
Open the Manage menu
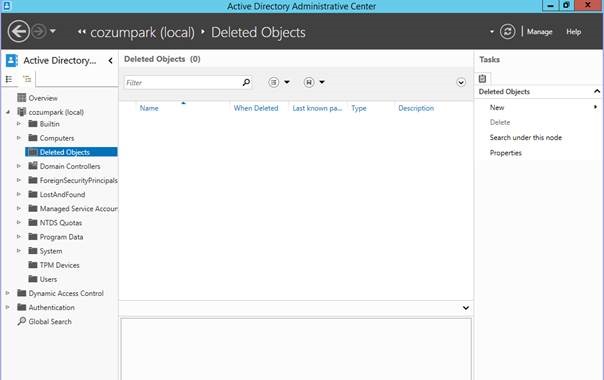tap(539, 32)
